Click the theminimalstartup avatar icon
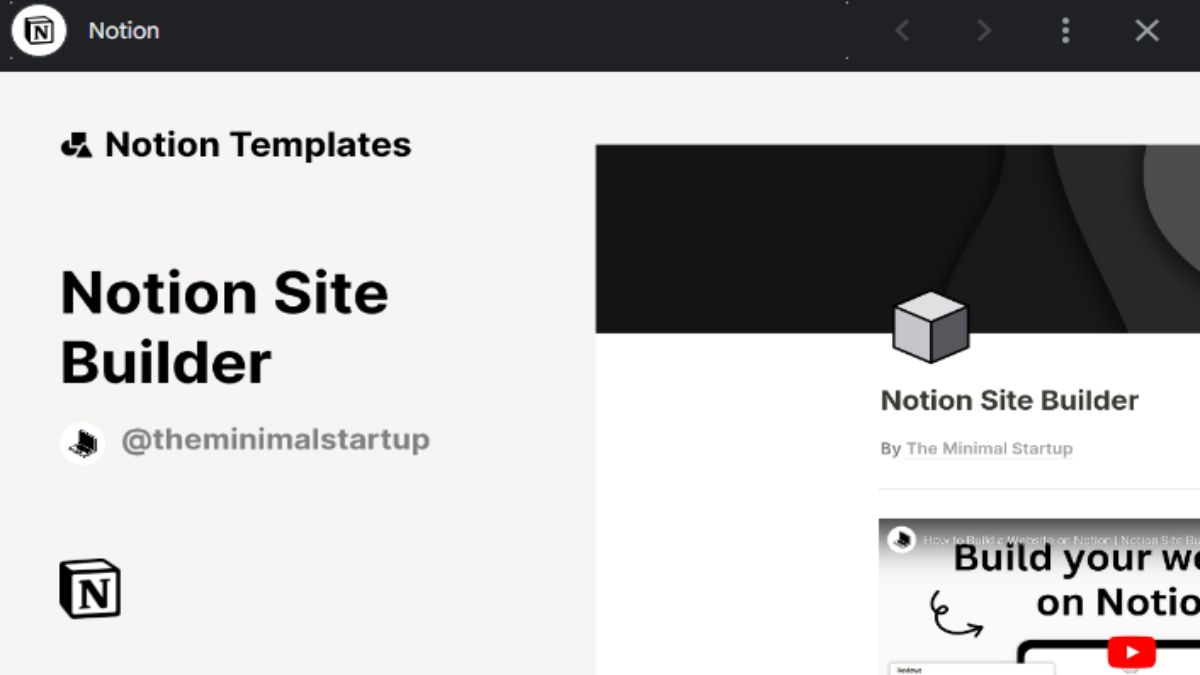This screenshot has height=675, width=1200. 82,442
